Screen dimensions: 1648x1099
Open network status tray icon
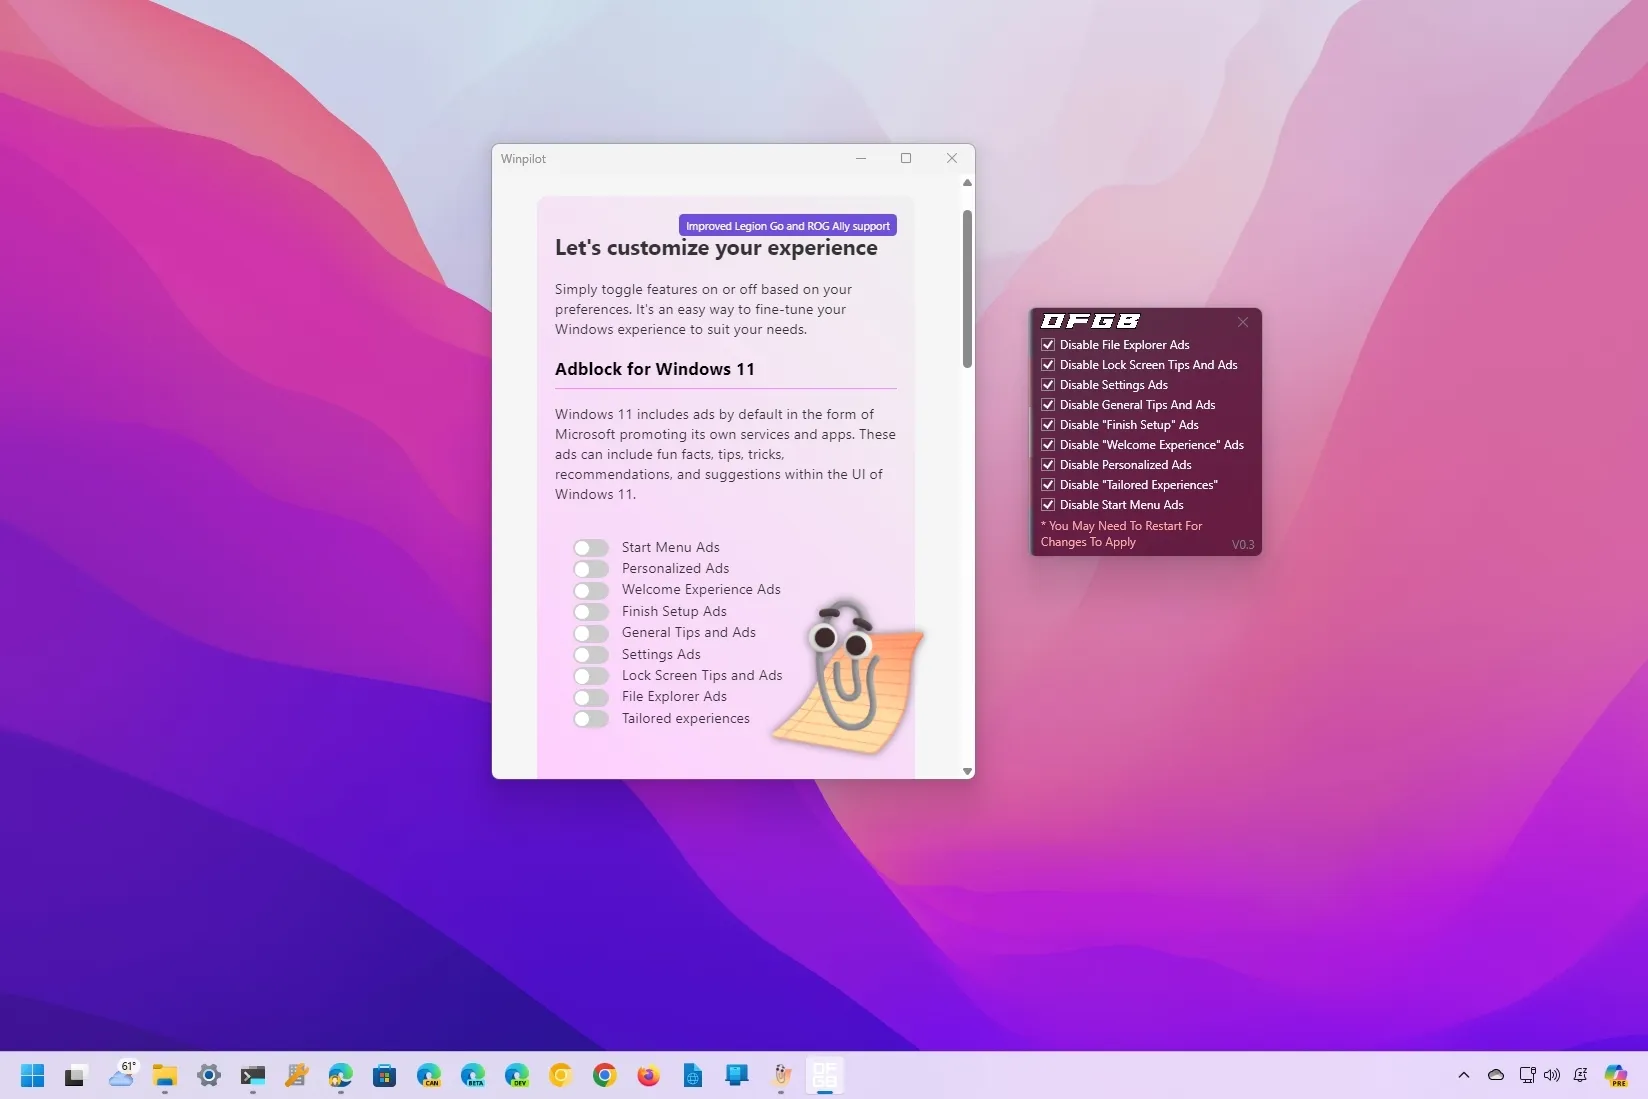point(1527,1076)
